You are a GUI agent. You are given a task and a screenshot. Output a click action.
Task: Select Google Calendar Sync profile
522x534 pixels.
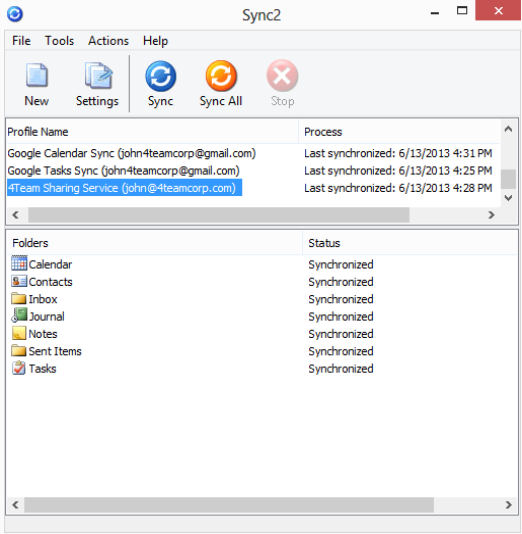click(x=131, y=153)
